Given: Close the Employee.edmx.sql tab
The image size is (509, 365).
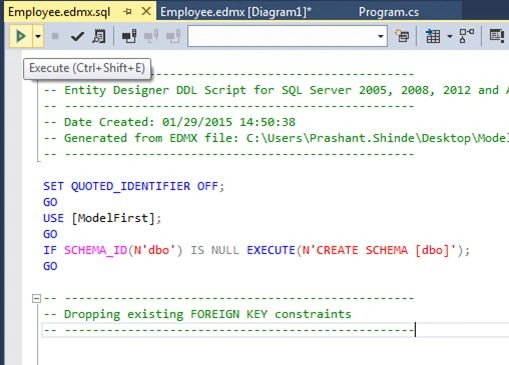Looking at the screenshot, I should coord(146,12).
